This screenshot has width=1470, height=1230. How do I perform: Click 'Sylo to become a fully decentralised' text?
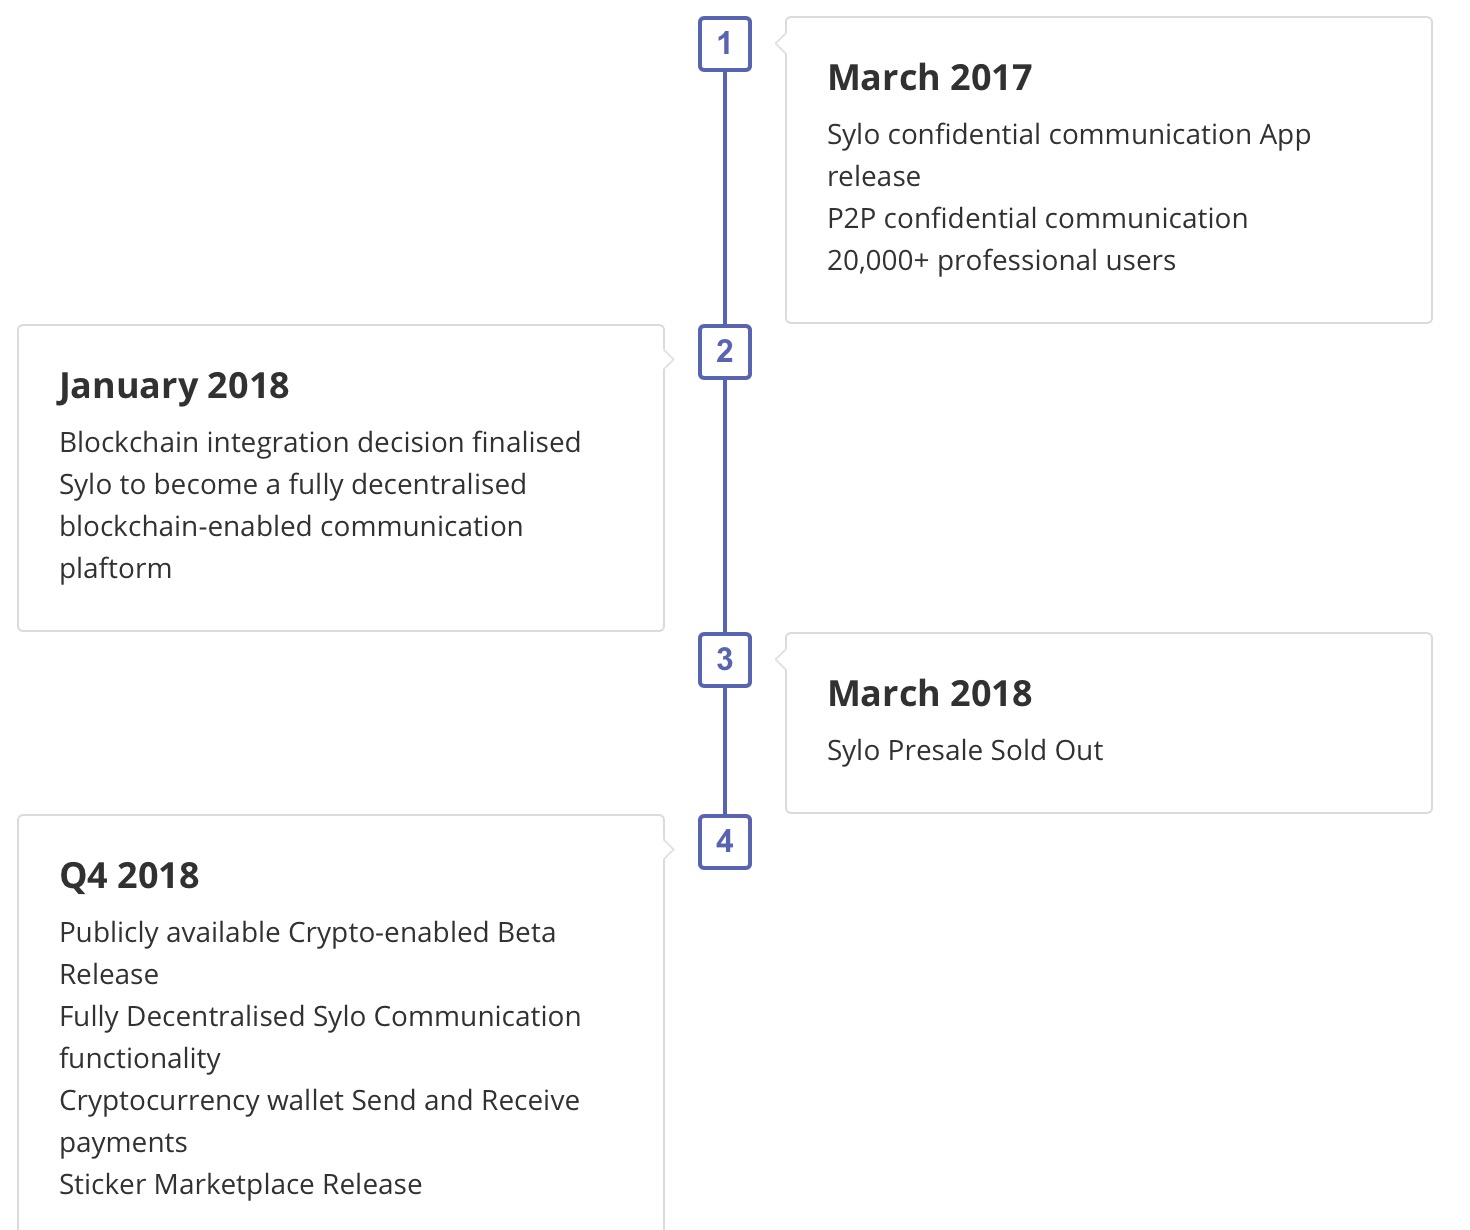click(292, 485)
